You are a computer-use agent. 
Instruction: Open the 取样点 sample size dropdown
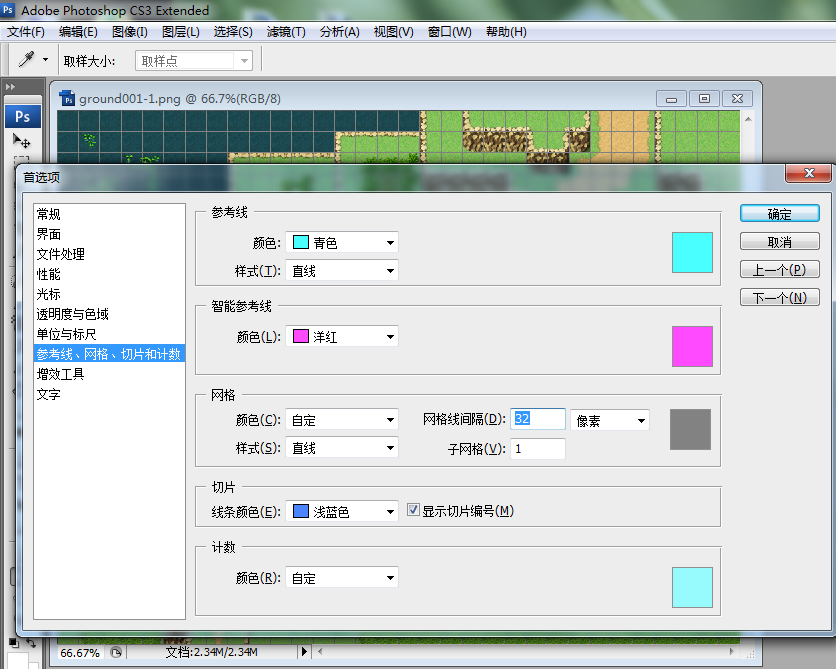pyautogui.click(x=194, y=61)
